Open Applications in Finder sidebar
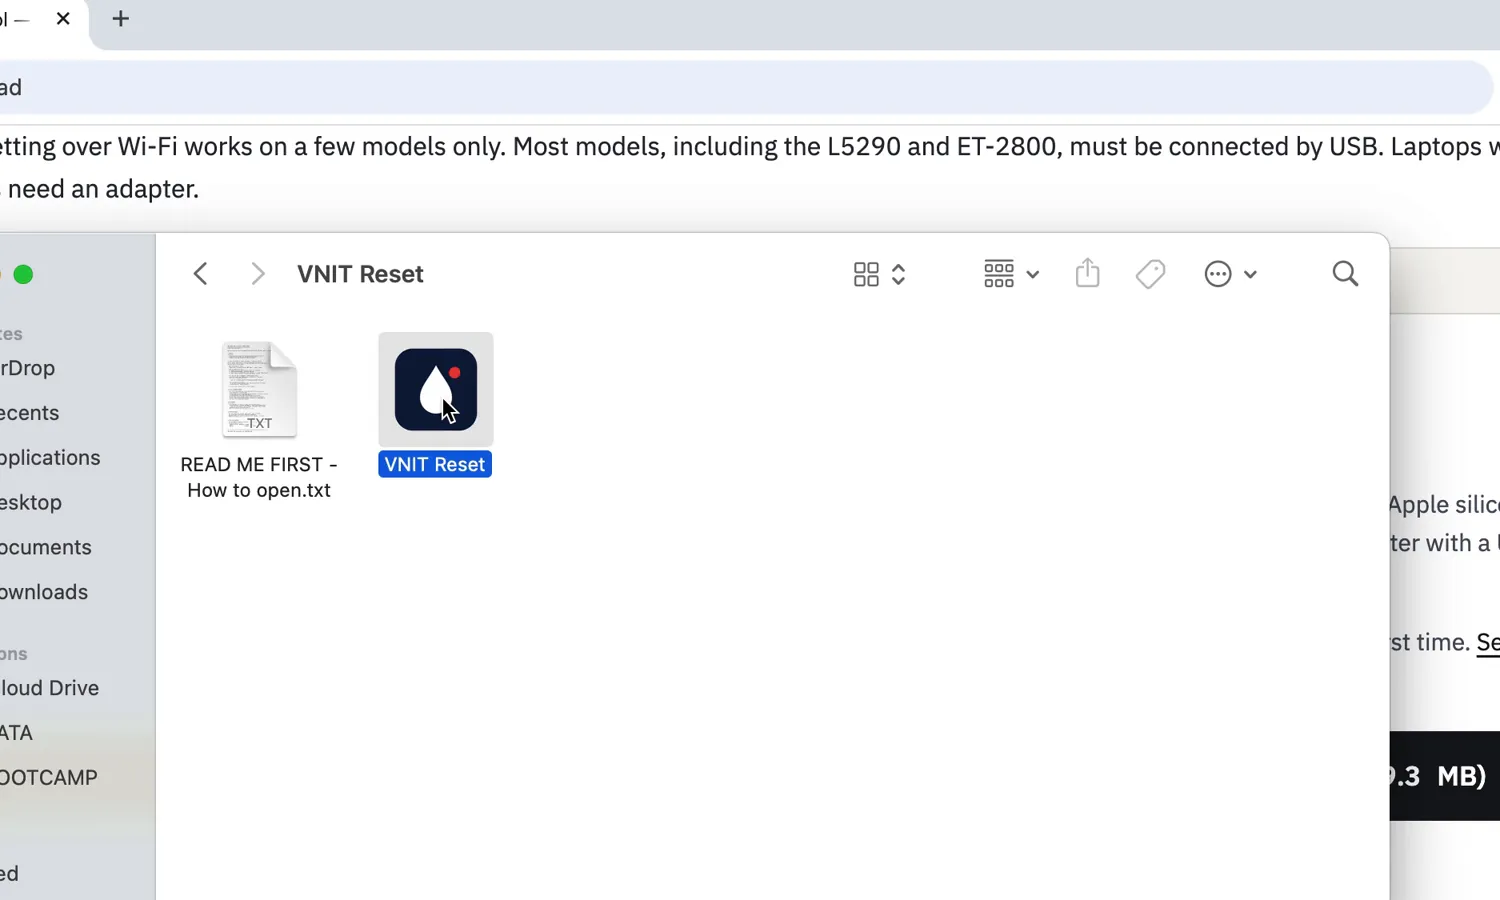 (x=50, y=458)
